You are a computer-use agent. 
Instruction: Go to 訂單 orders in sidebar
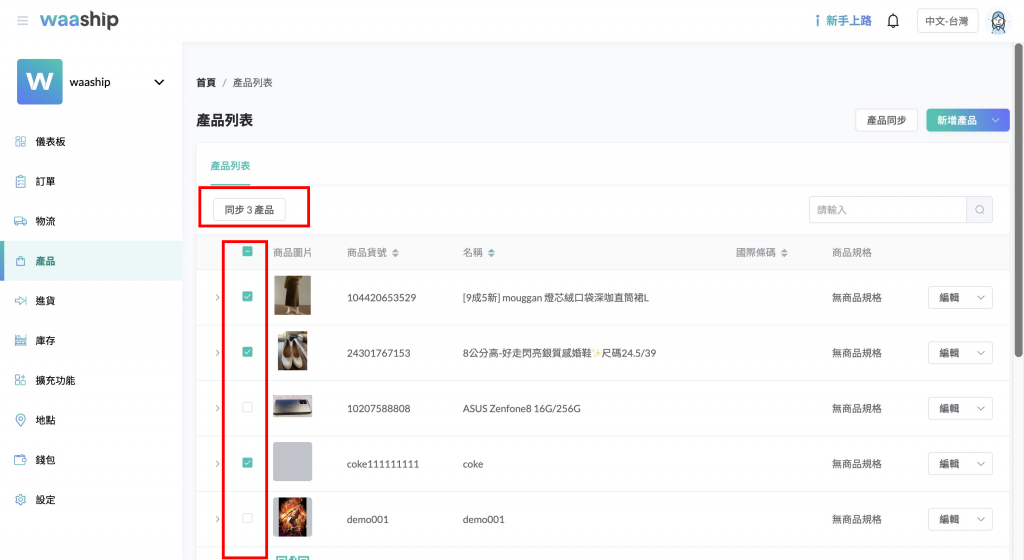tap(45, 182)
